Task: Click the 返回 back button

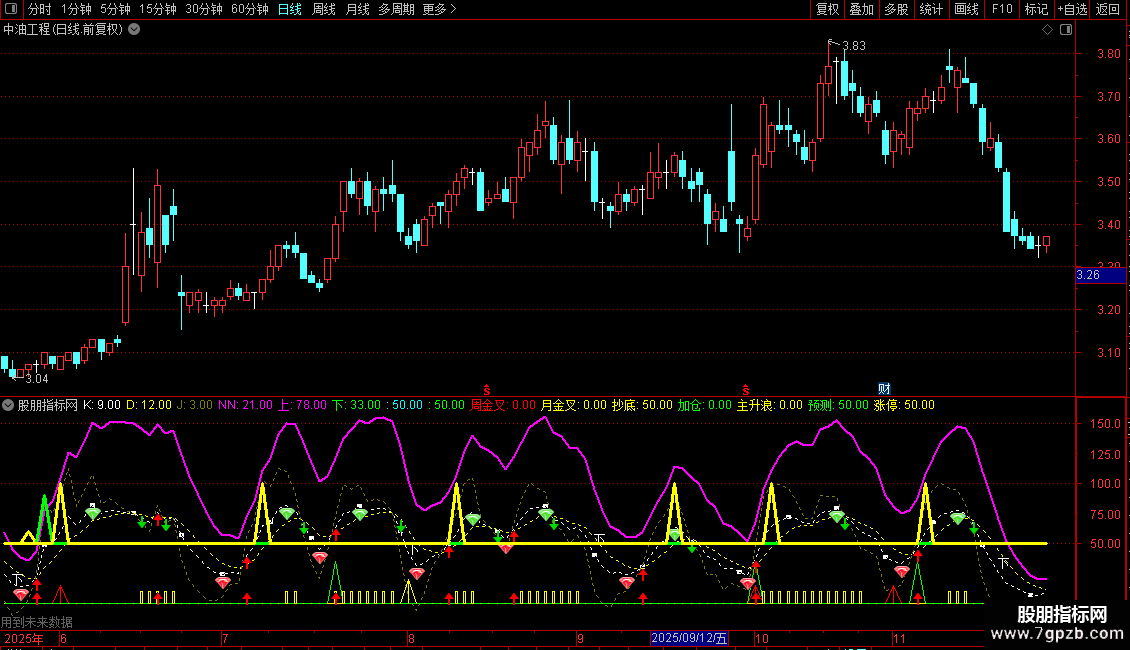Action: (x=1108, y=10)
